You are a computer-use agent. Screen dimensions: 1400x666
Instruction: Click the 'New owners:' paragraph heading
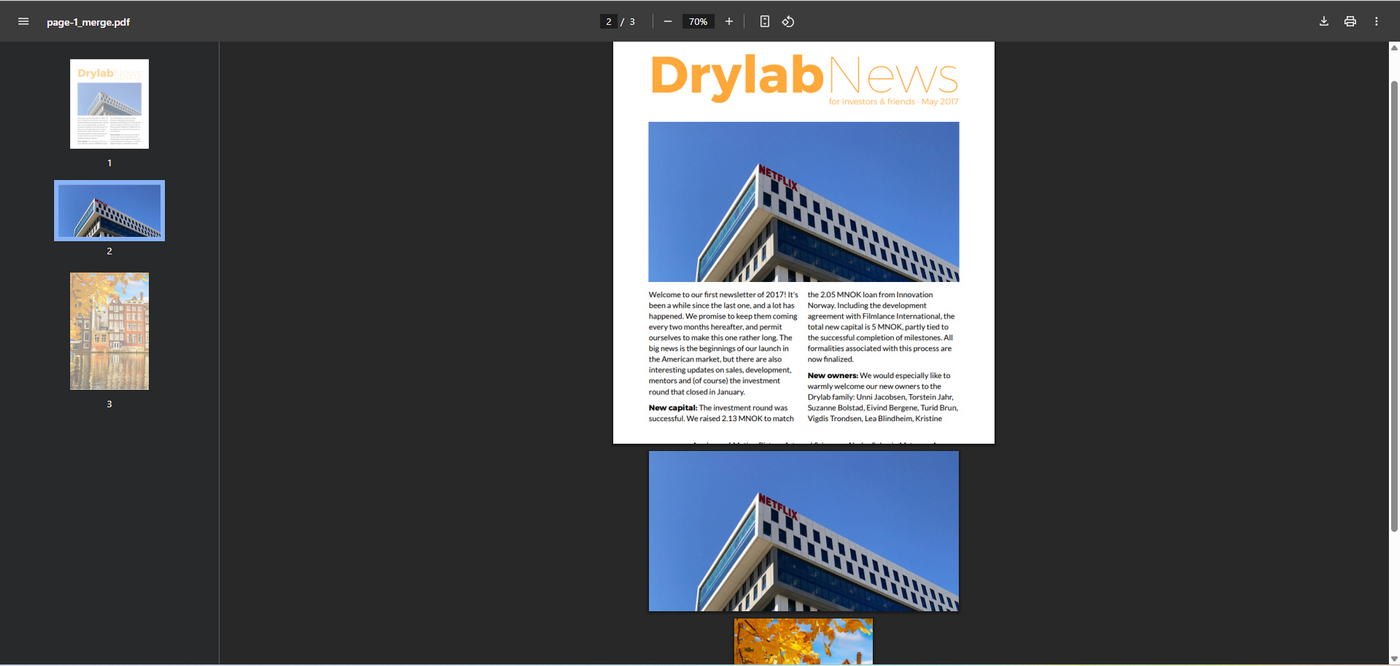point(833,375)
